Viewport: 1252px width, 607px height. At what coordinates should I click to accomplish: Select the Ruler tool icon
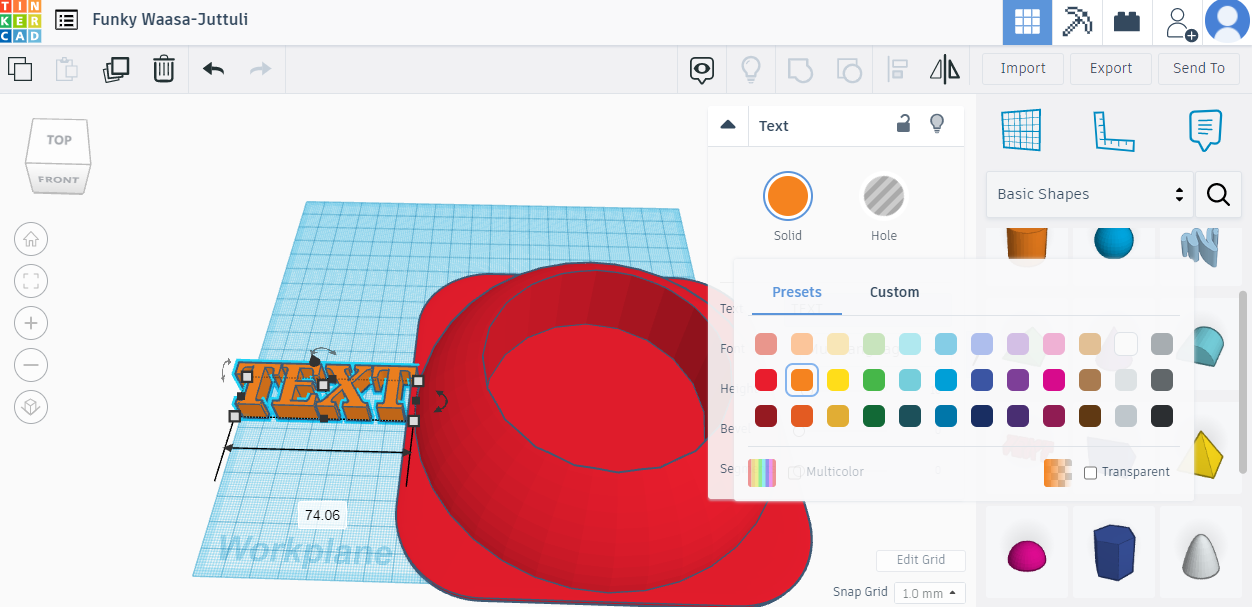tap(1115, 130)
